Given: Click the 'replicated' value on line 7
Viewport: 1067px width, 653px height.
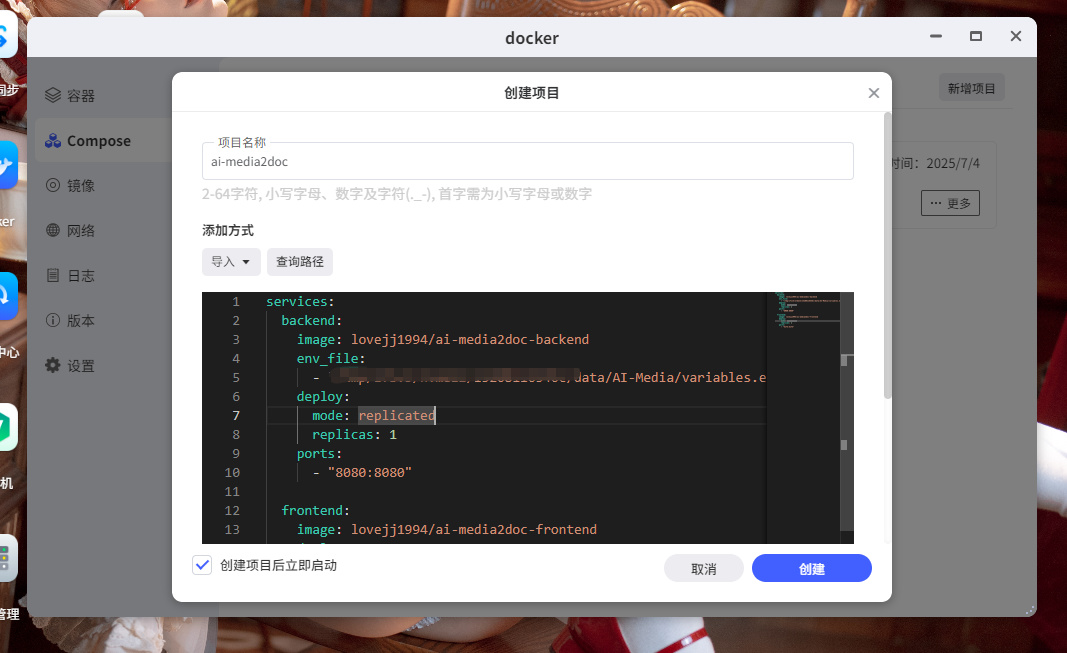Looking at the screenshot, I should 396,416.
